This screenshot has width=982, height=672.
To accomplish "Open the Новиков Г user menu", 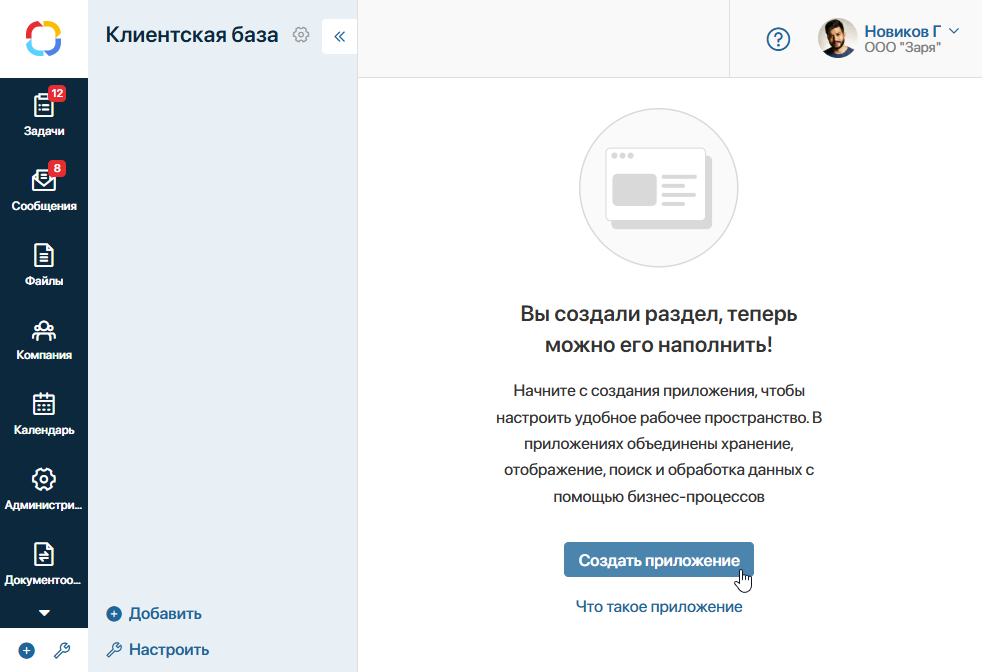I will [911, 31].
